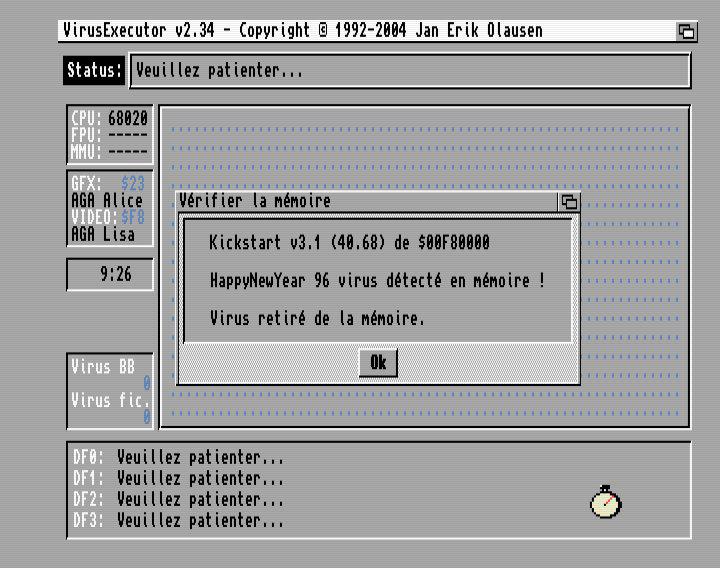Click the depth gadget of Vérifier la mémoire window

tap(569, 202)
